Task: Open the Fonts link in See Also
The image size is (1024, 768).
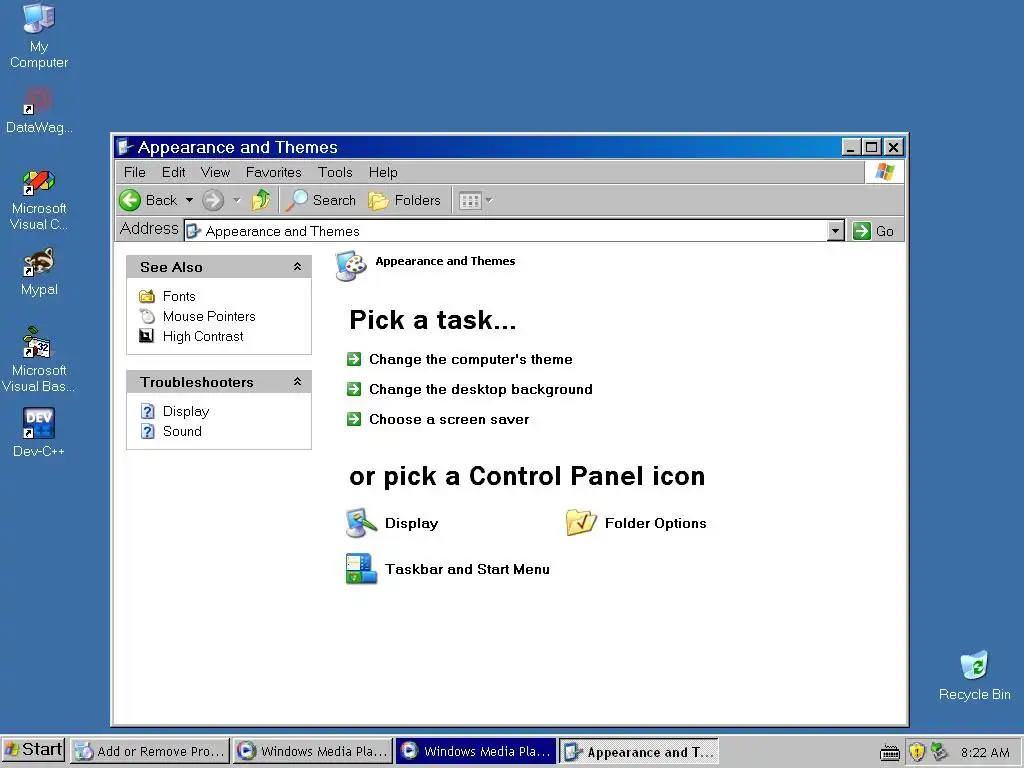Action: (179, 296)
